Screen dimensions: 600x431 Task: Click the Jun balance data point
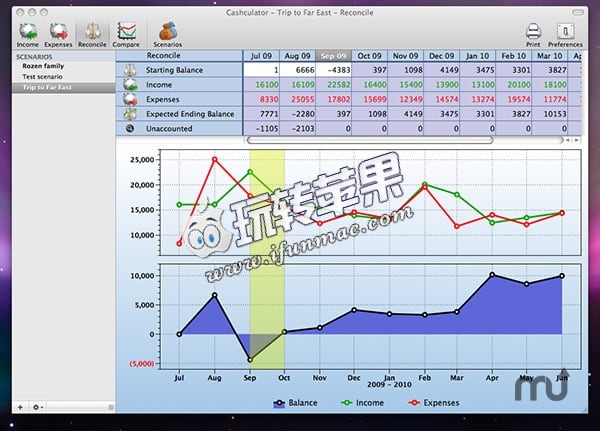pyautogui.click(x=562, y=276)
